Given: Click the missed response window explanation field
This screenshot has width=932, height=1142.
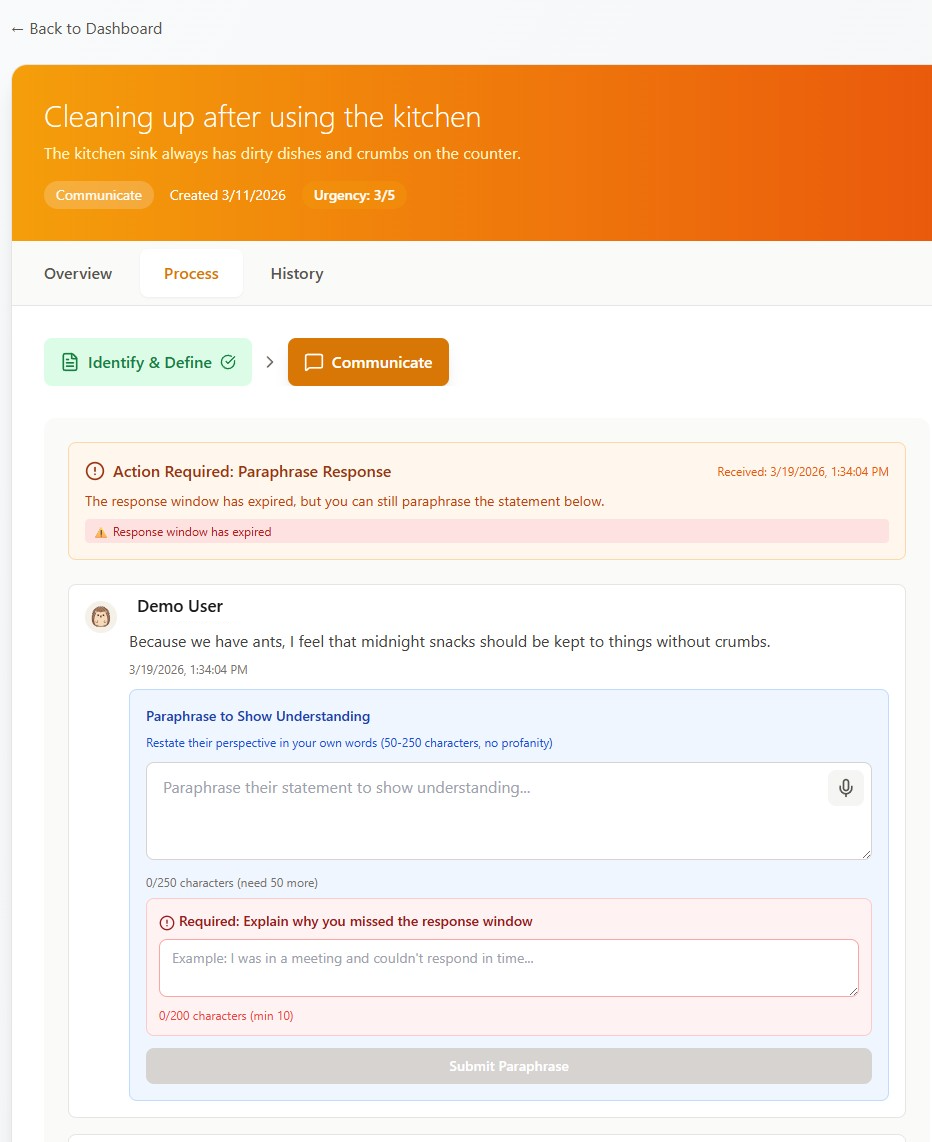Looking at the screenshot, I should click(x=509, y=968).
